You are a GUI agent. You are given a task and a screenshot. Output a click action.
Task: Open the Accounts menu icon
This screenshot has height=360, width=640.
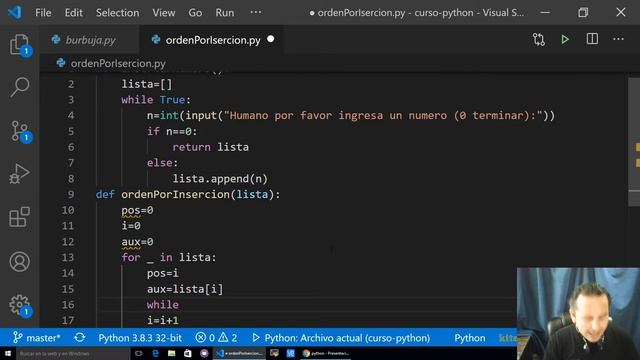pyautogui.click(x=19, y=262)
